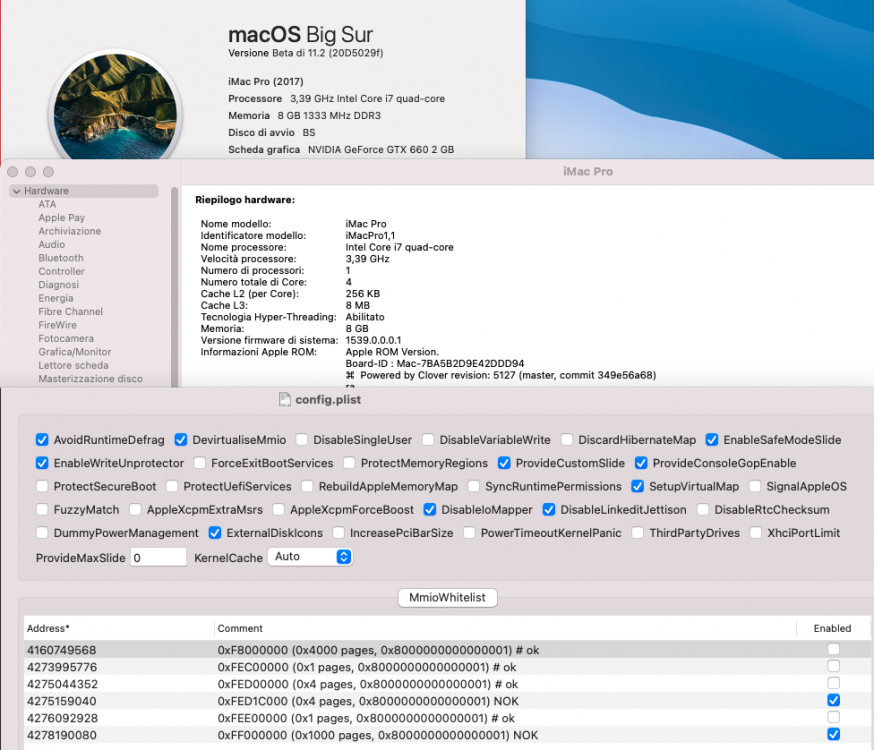Screen dimensions: 874x750
Task: Enable ThirdPartyDrives checkbox
Action: pos(638,533)
